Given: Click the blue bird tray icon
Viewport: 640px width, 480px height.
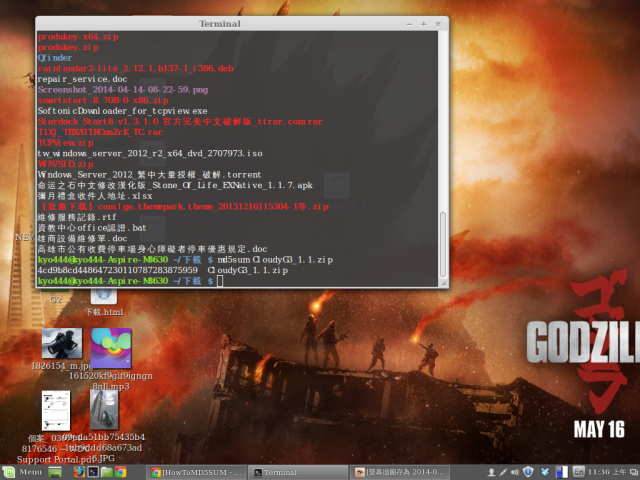Looking at the screenshot, I should [545, 472].
